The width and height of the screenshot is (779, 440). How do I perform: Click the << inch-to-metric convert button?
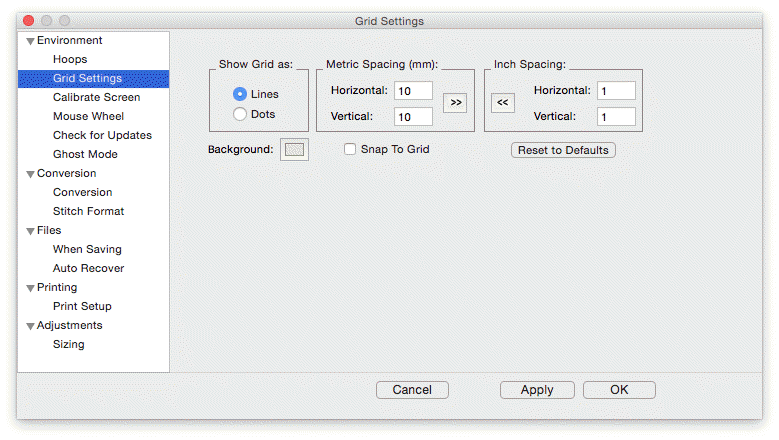pos(502,103)
